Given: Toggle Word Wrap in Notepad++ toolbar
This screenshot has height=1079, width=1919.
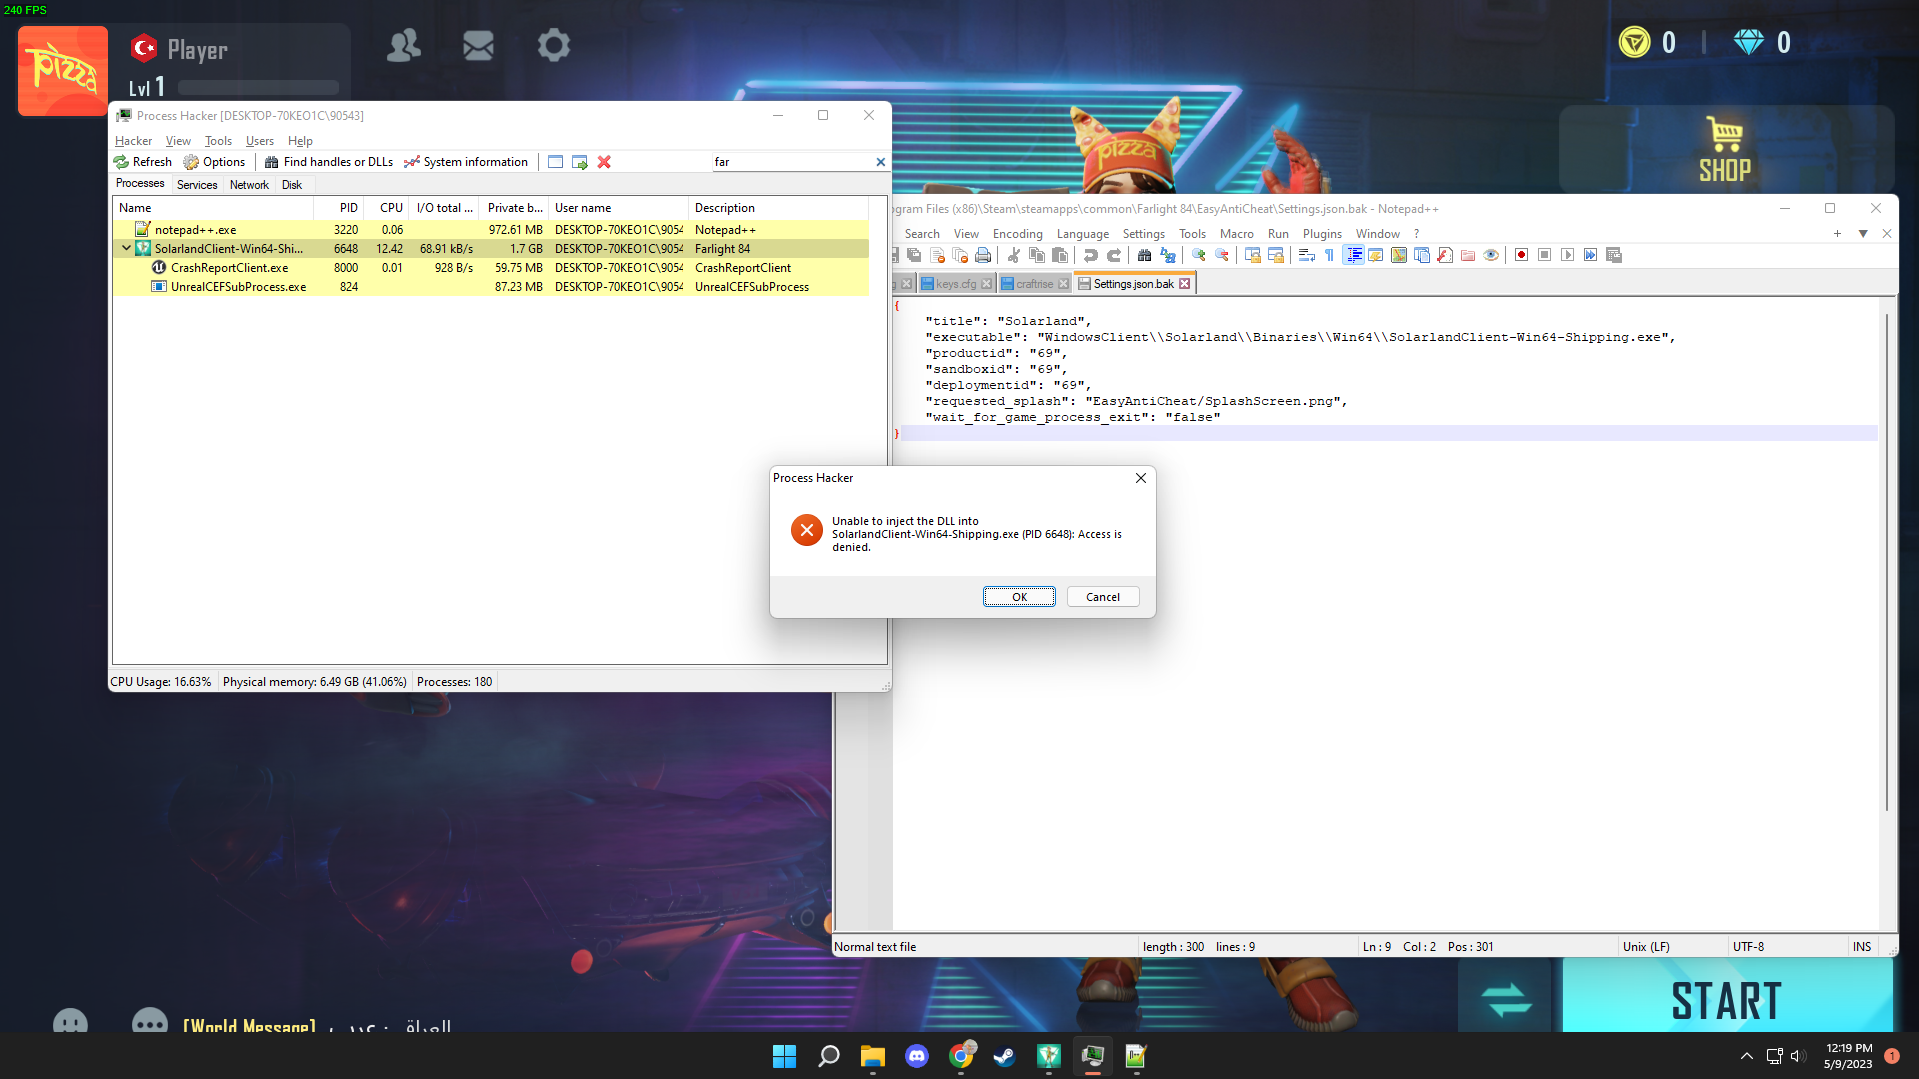Looking at the screenshot, I should point(1306,256).
